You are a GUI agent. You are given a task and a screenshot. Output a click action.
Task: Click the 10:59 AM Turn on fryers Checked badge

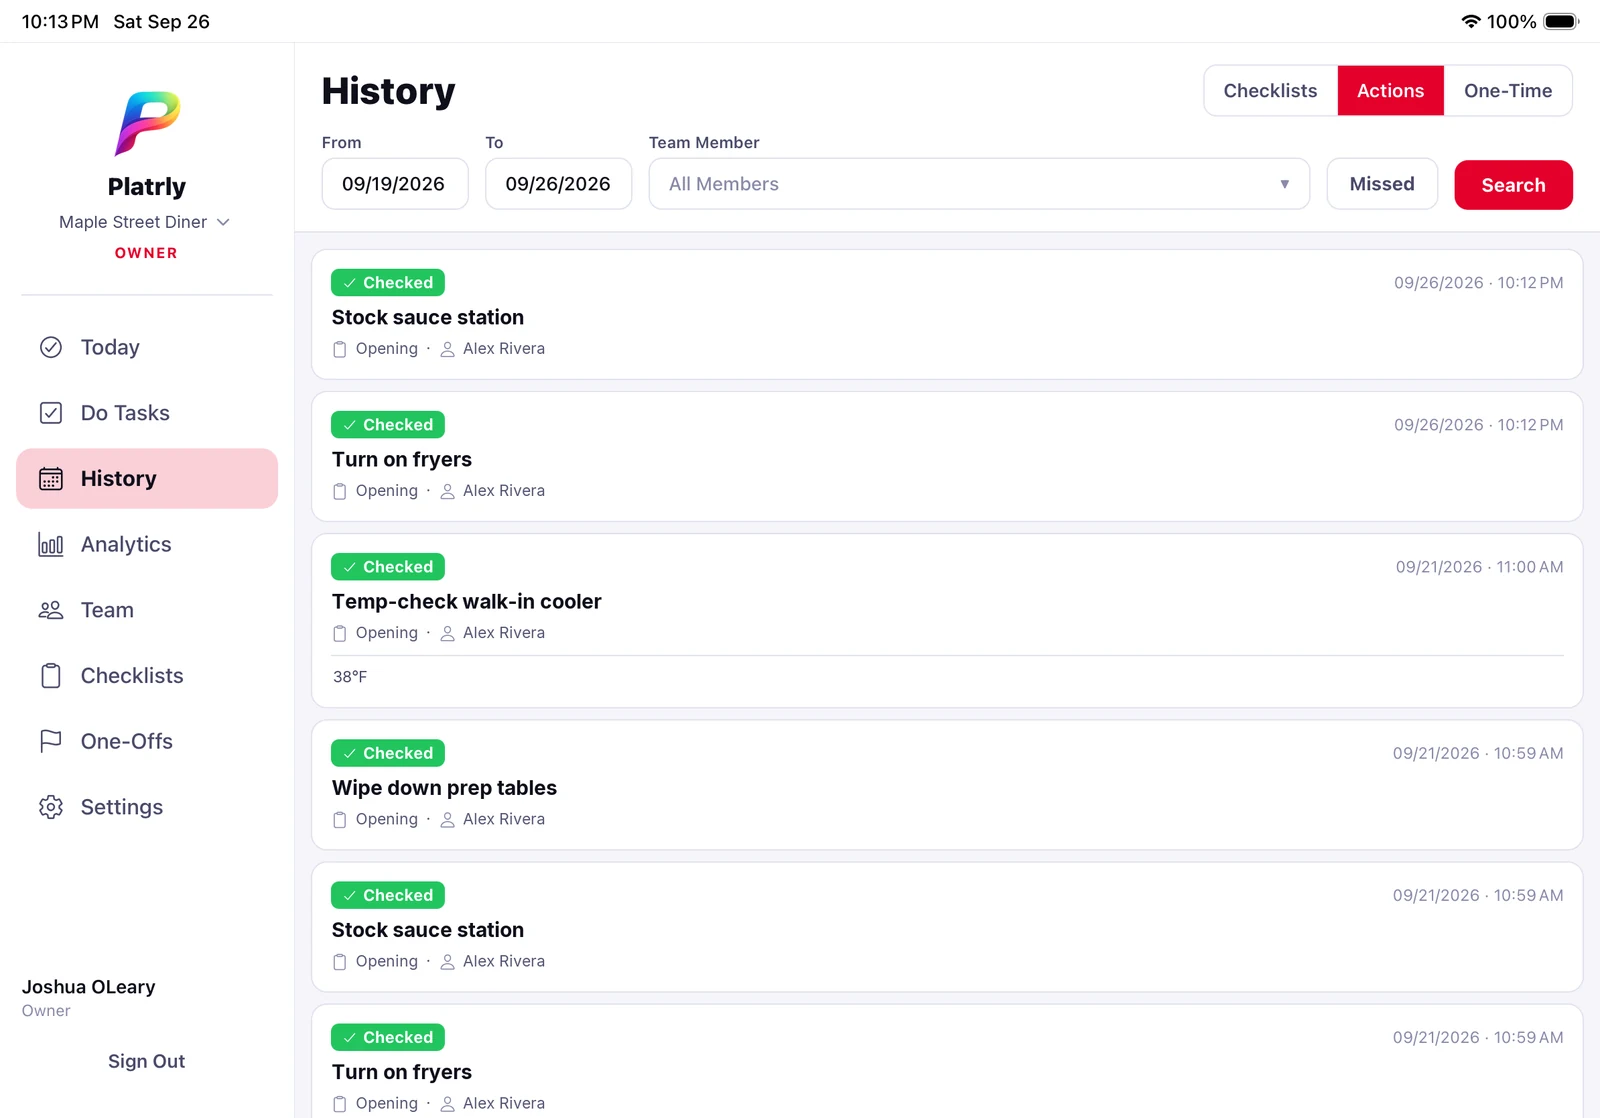pos(388,1037)
